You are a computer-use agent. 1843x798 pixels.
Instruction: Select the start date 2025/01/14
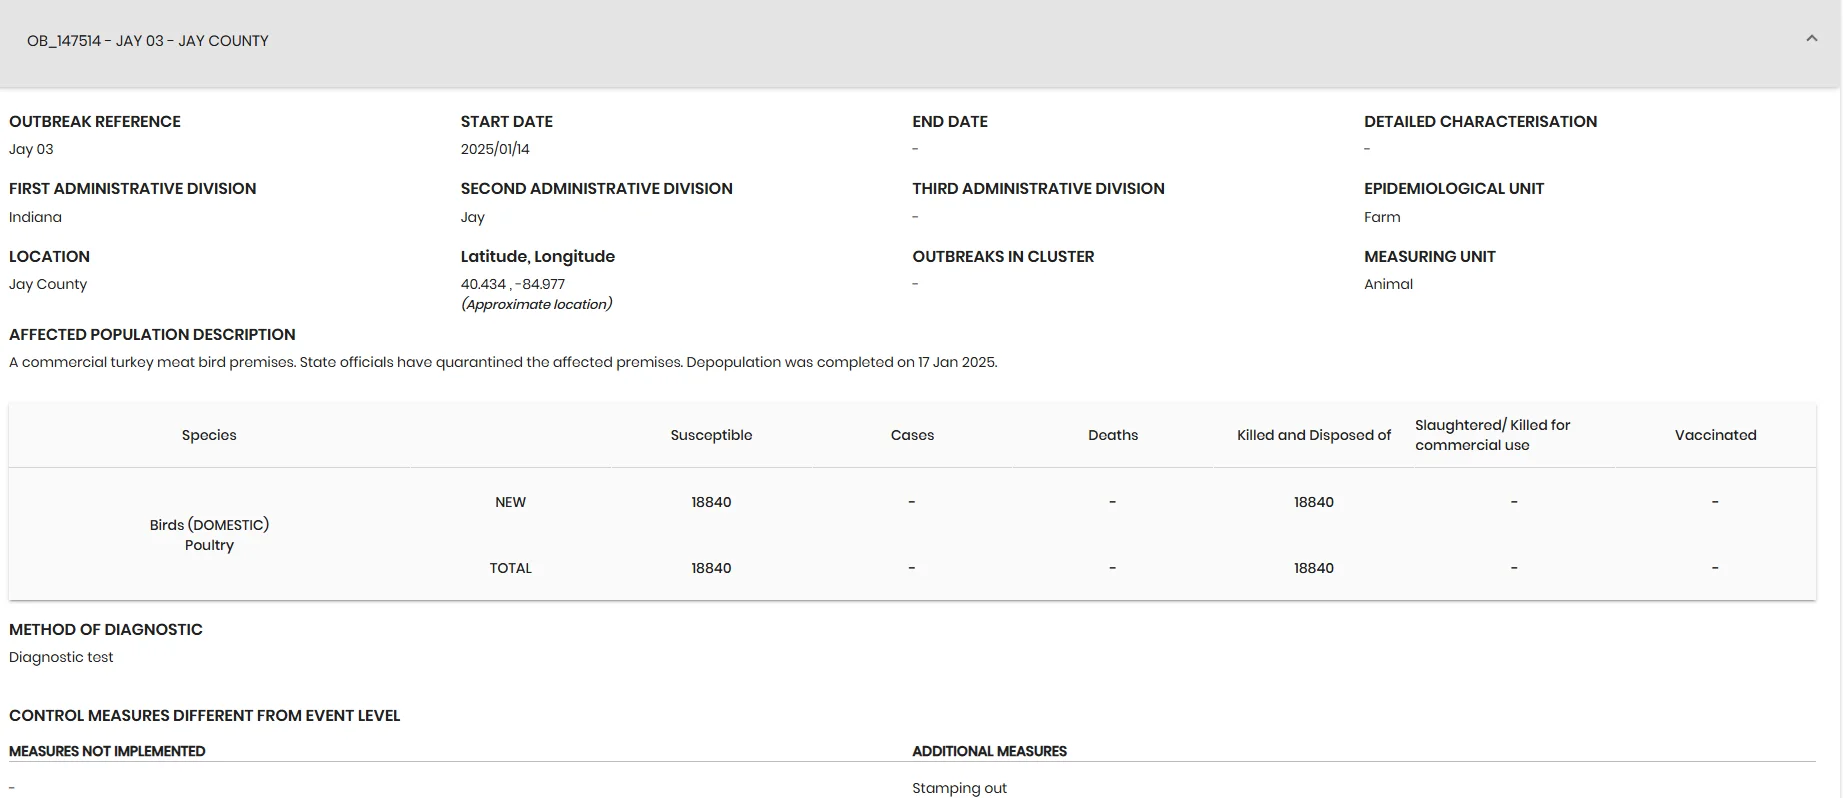[x=495, y=149]
